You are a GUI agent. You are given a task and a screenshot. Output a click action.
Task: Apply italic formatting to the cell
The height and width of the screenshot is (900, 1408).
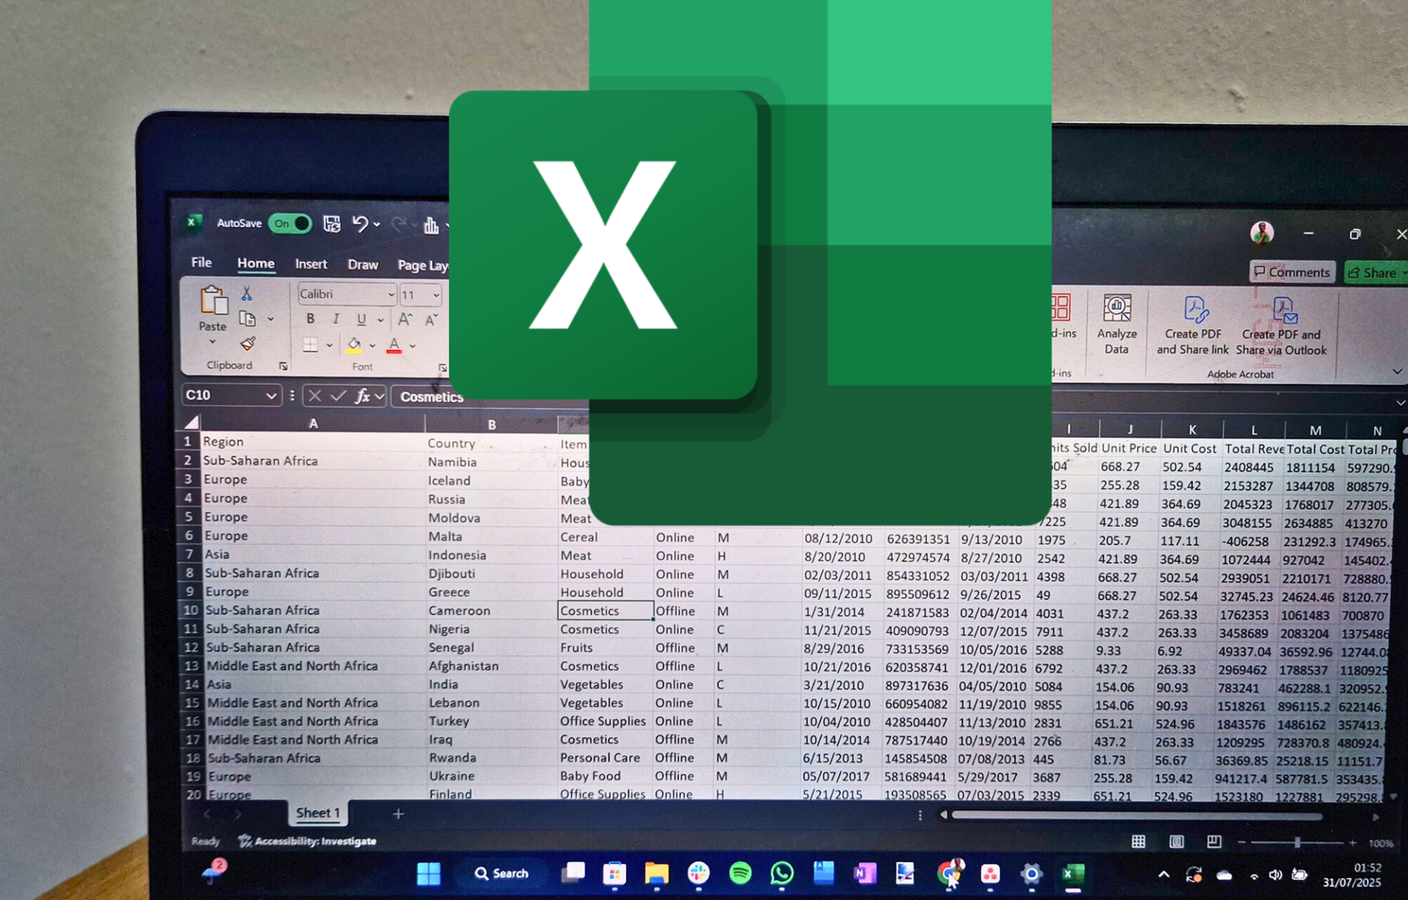(x=336, y=318)
